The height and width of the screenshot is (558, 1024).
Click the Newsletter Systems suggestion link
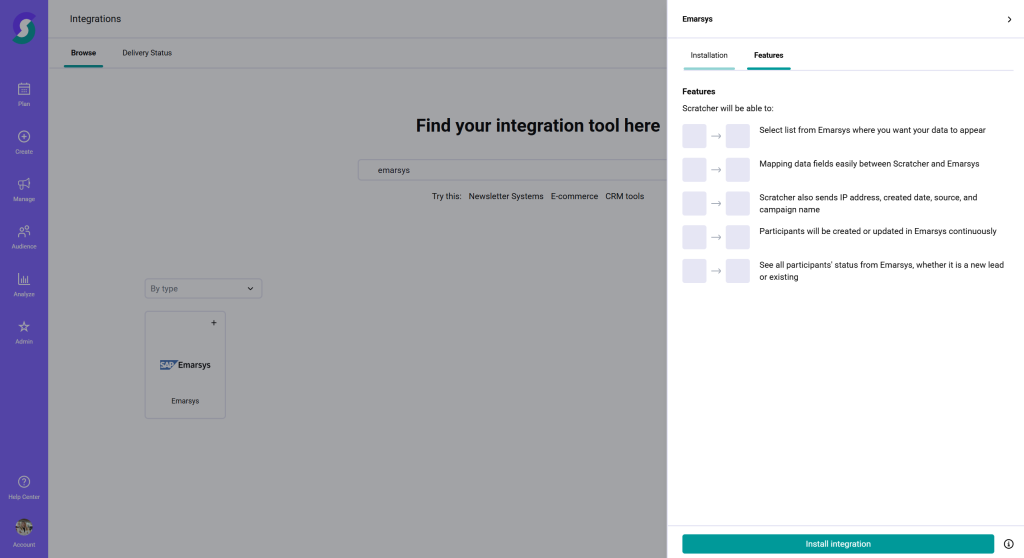506,196
